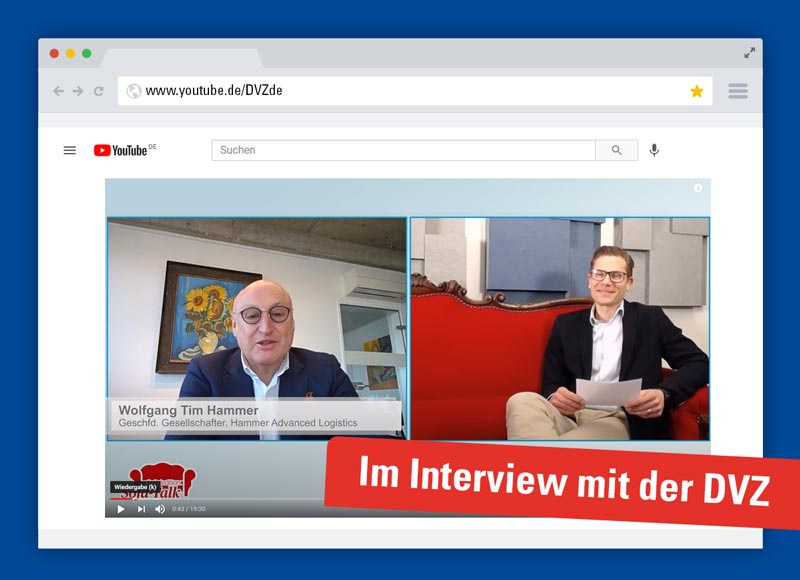Show video details via the info icon
Viewport: 800px width, 580px height.
coord(696,188)
